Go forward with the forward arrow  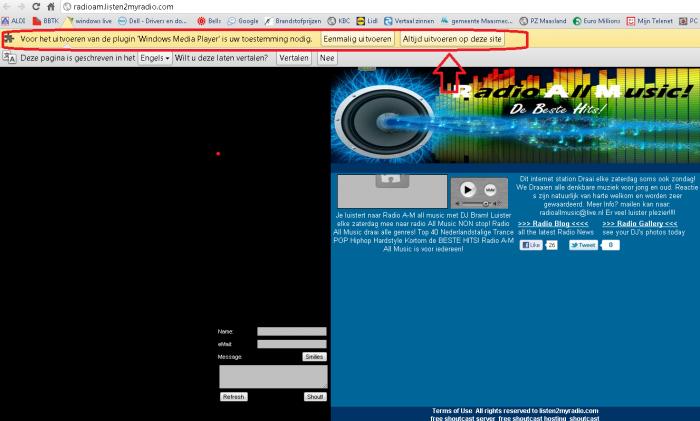21,6
